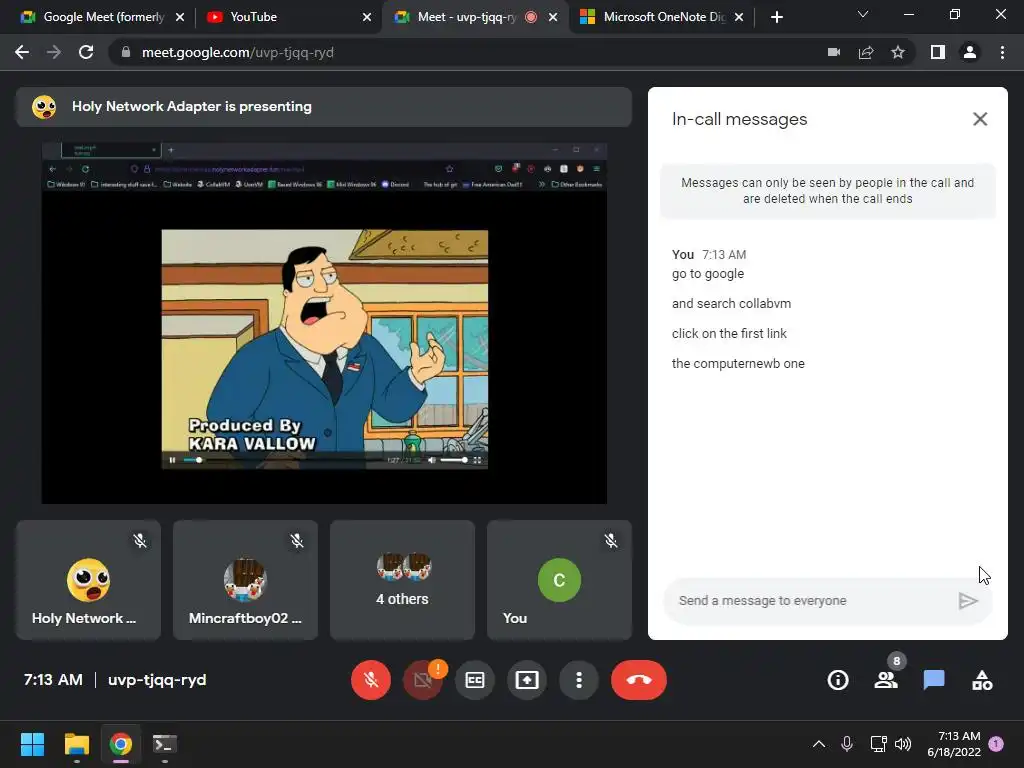Show everyone participants icon
1024x768 pixels.
click(x=886, y=680)
